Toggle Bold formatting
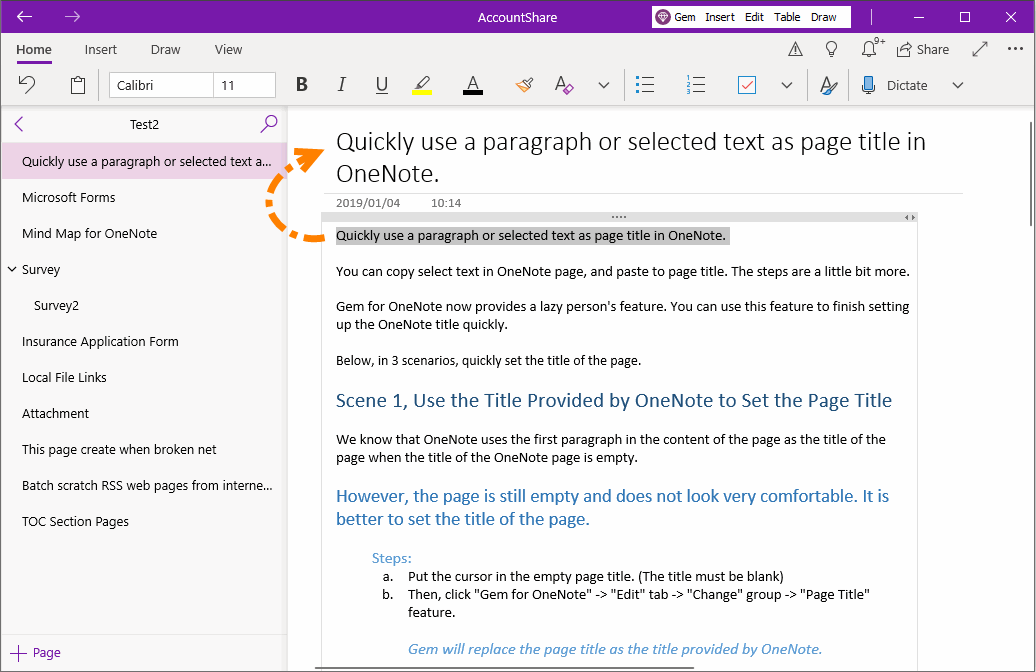The image size is (1036, 672). [302, 85]
